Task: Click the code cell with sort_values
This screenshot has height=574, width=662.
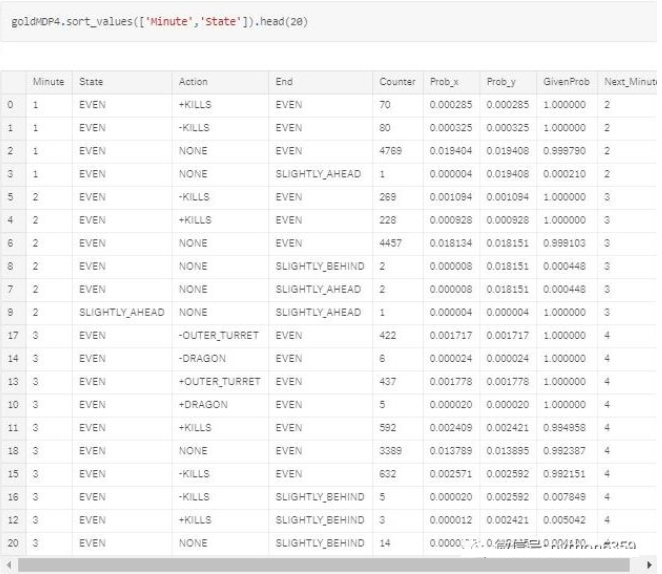Action: point(328,22)
